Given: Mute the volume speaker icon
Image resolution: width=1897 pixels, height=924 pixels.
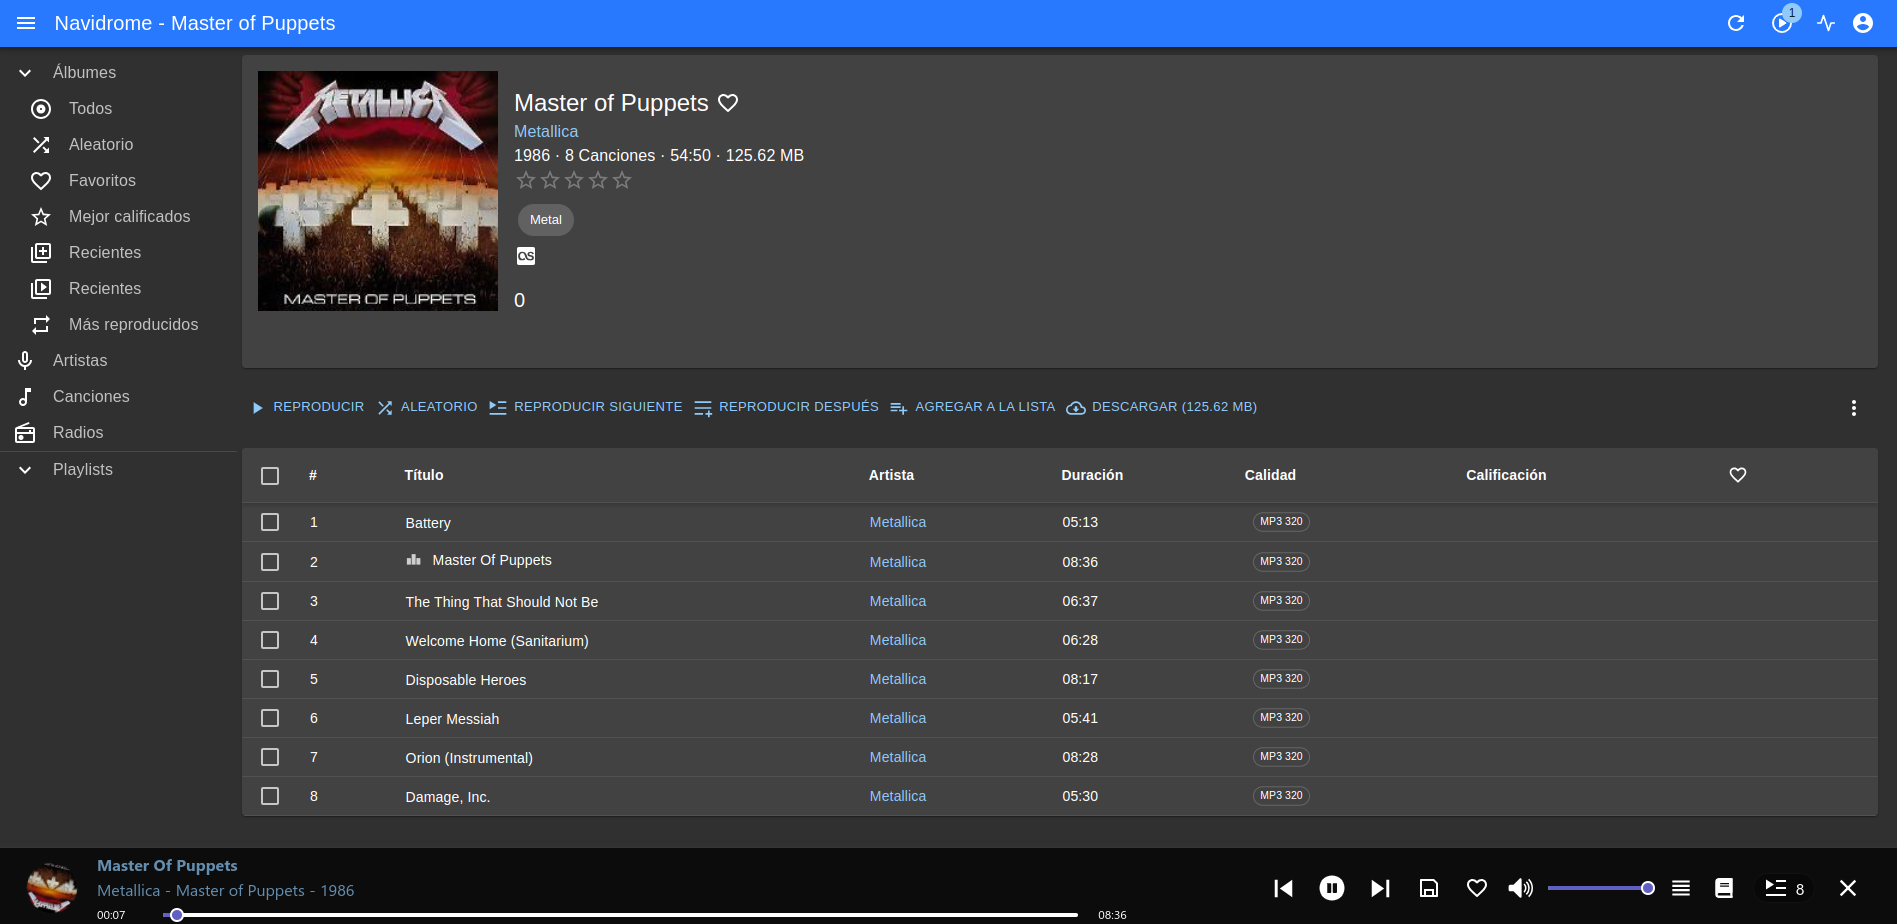Looking at the screenshot, I should 1520,888.
